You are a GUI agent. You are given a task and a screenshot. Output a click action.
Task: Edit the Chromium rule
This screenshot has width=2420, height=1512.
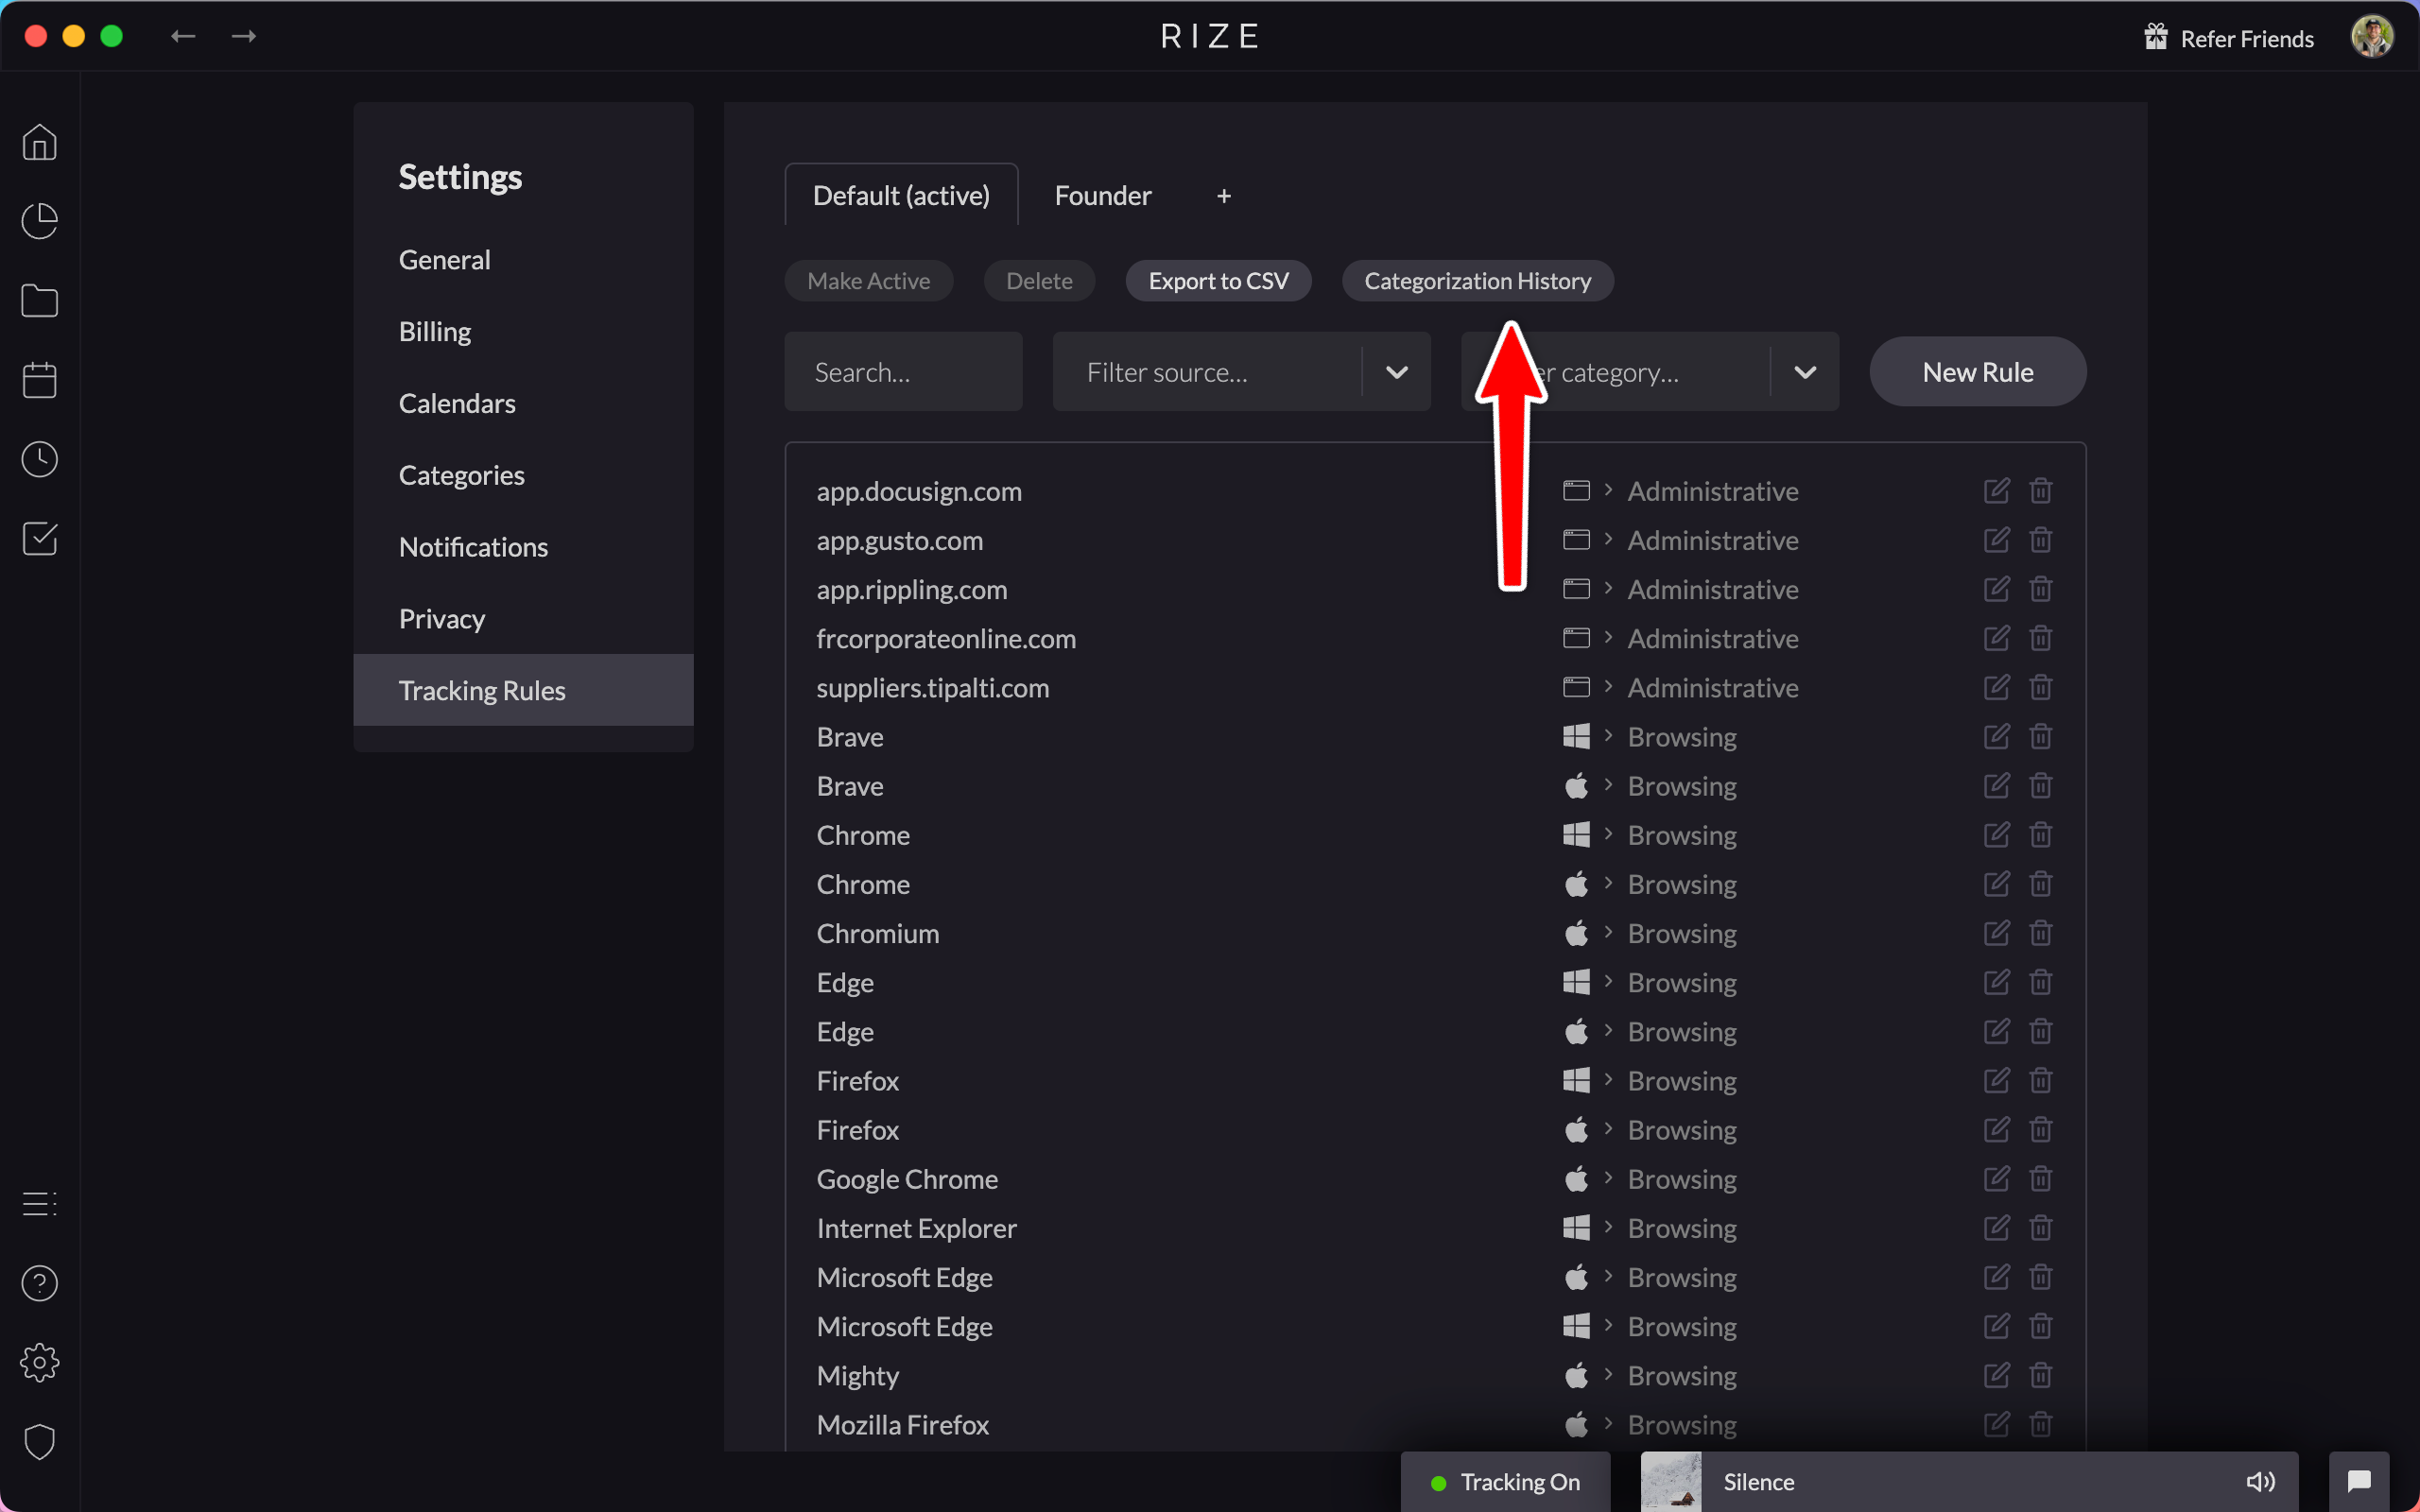click(x=1996, y=933)
